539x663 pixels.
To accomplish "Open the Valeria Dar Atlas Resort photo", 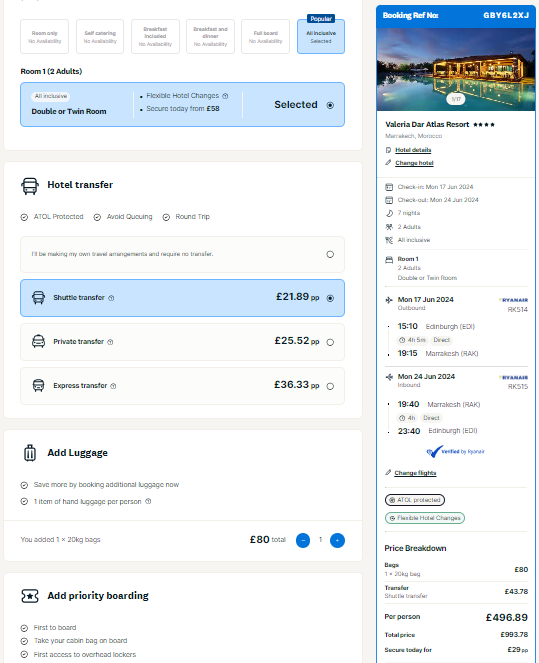I will (x=456, y=69).
